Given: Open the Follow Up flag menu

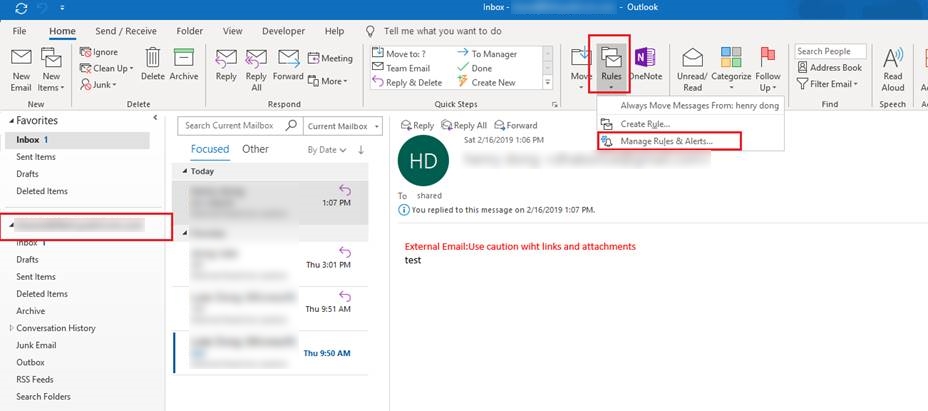Looking at the screenshot, I should point(768,70).
